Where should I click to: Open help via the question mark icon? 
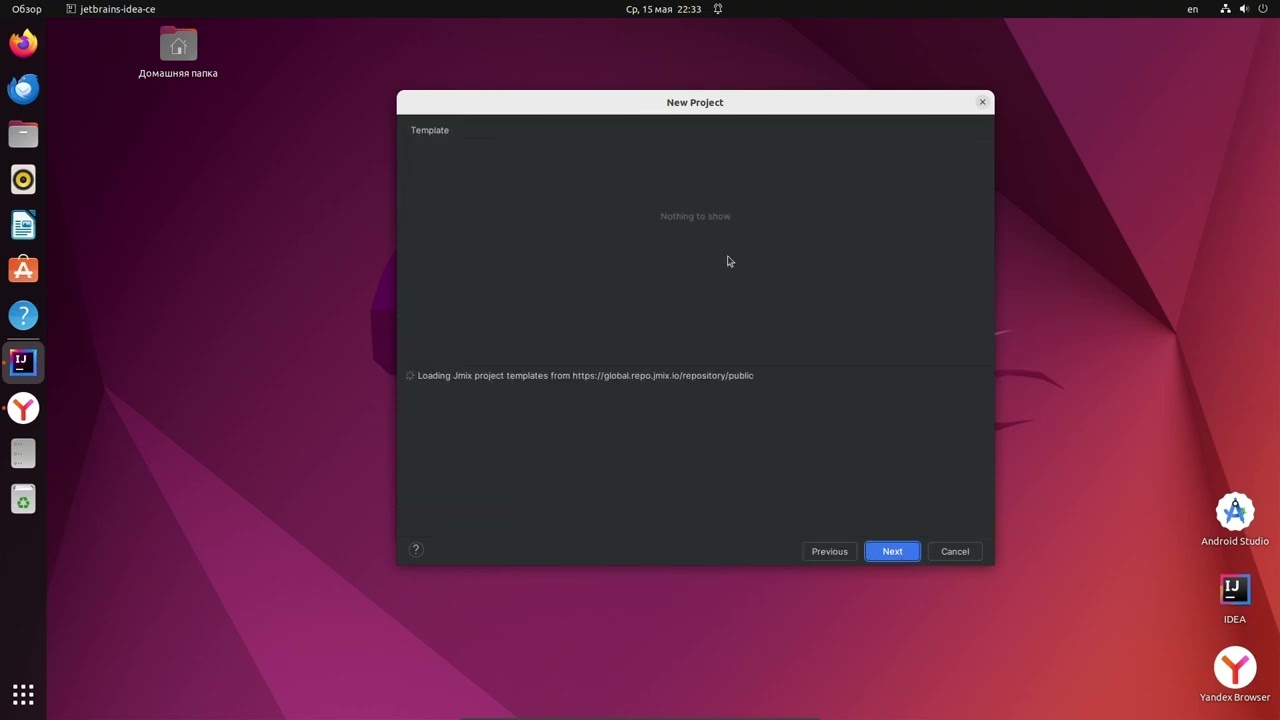(416, 549)
